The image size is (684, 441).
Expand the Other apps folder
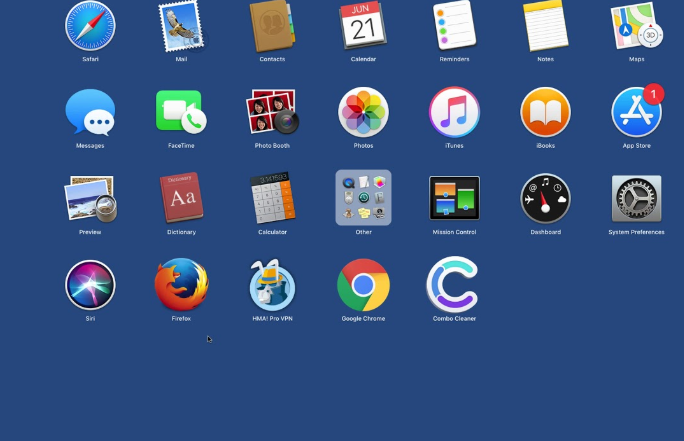click(x=363, y=198)
